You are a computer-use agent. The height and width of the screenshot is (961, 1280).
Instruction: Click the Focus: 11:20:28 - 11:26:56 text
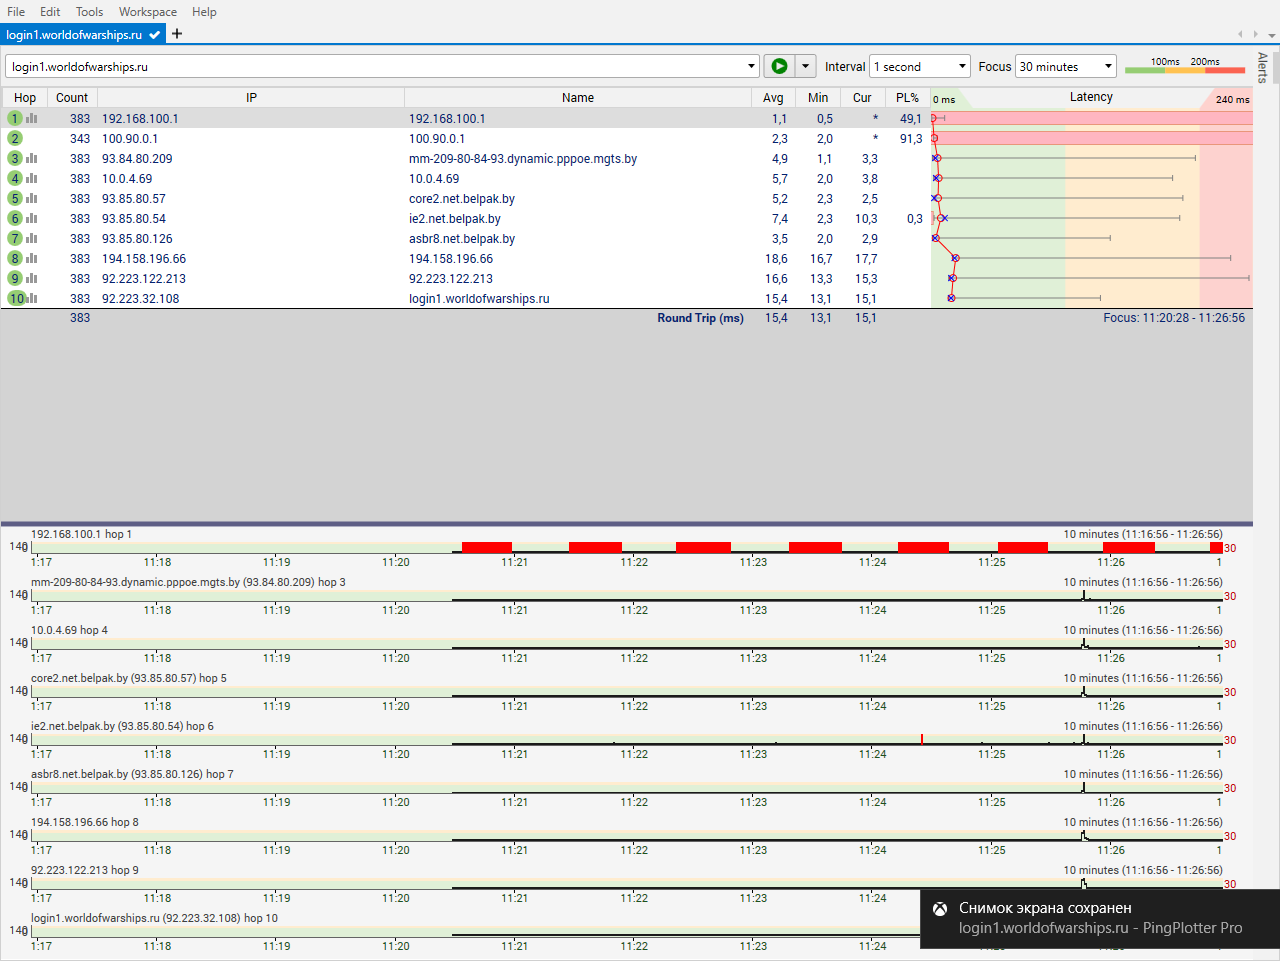pyautogui.click(x=1174, y=318)
